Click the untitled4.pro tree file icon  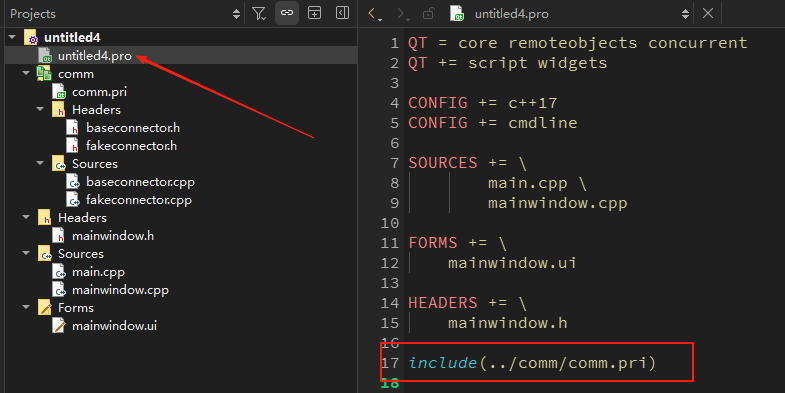click(45, 56)
